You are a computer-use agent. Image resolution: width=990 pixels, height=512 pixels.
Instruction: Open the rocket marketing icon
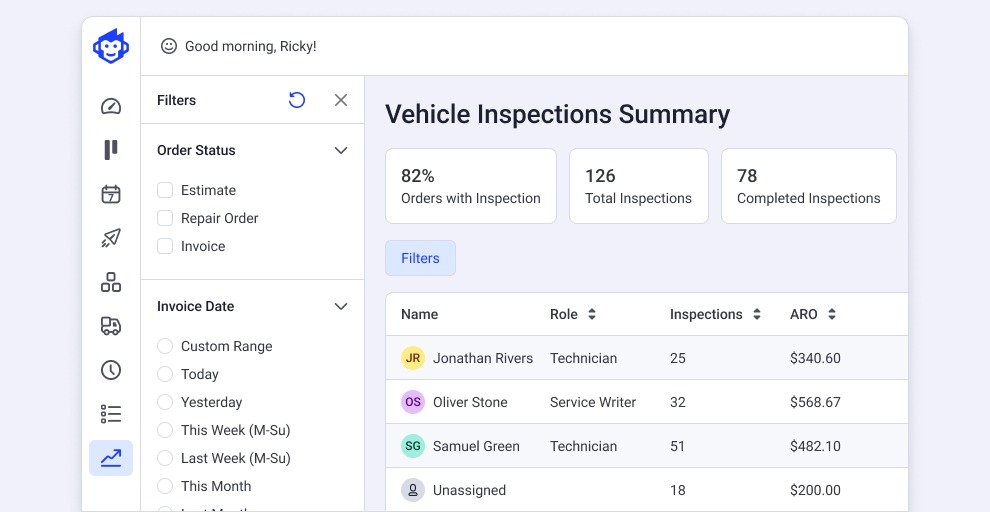pos(111,238)
